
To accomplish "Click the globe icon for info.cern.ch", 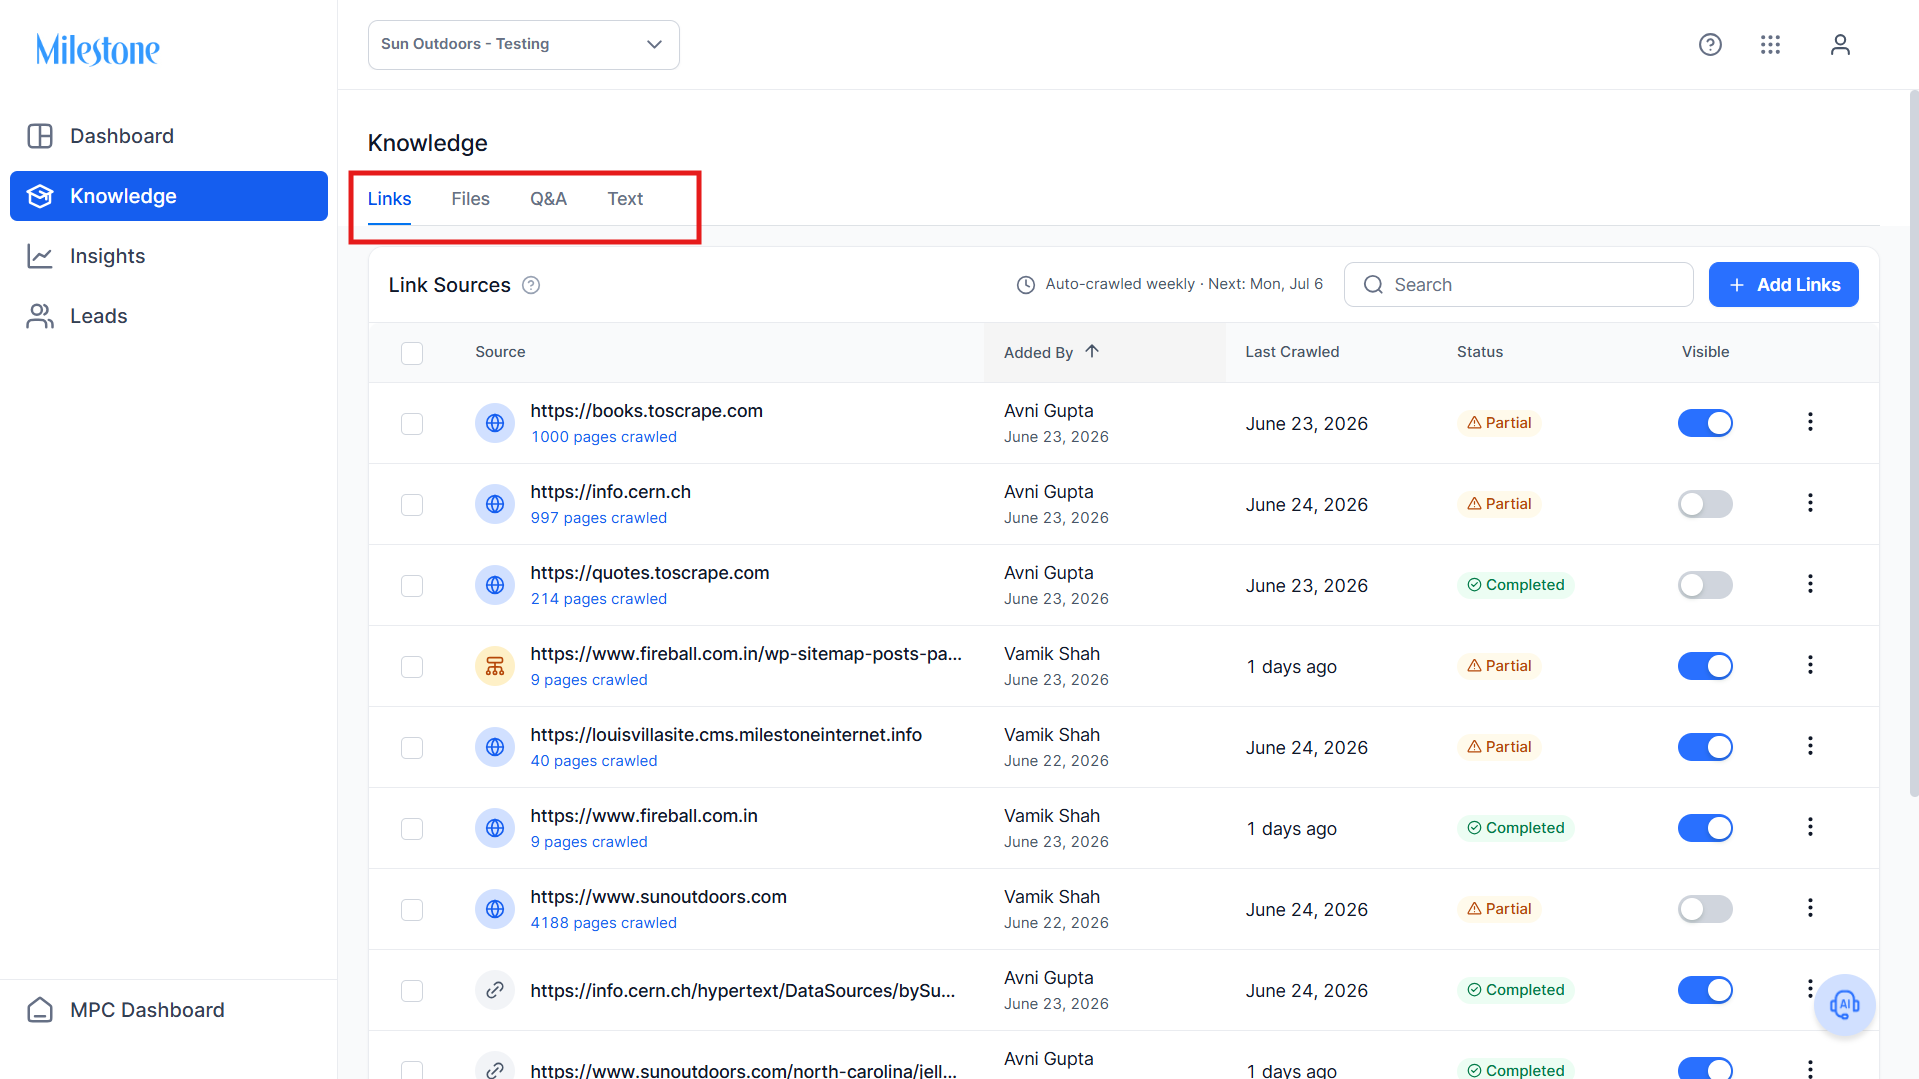I will [x=495, y=504].
